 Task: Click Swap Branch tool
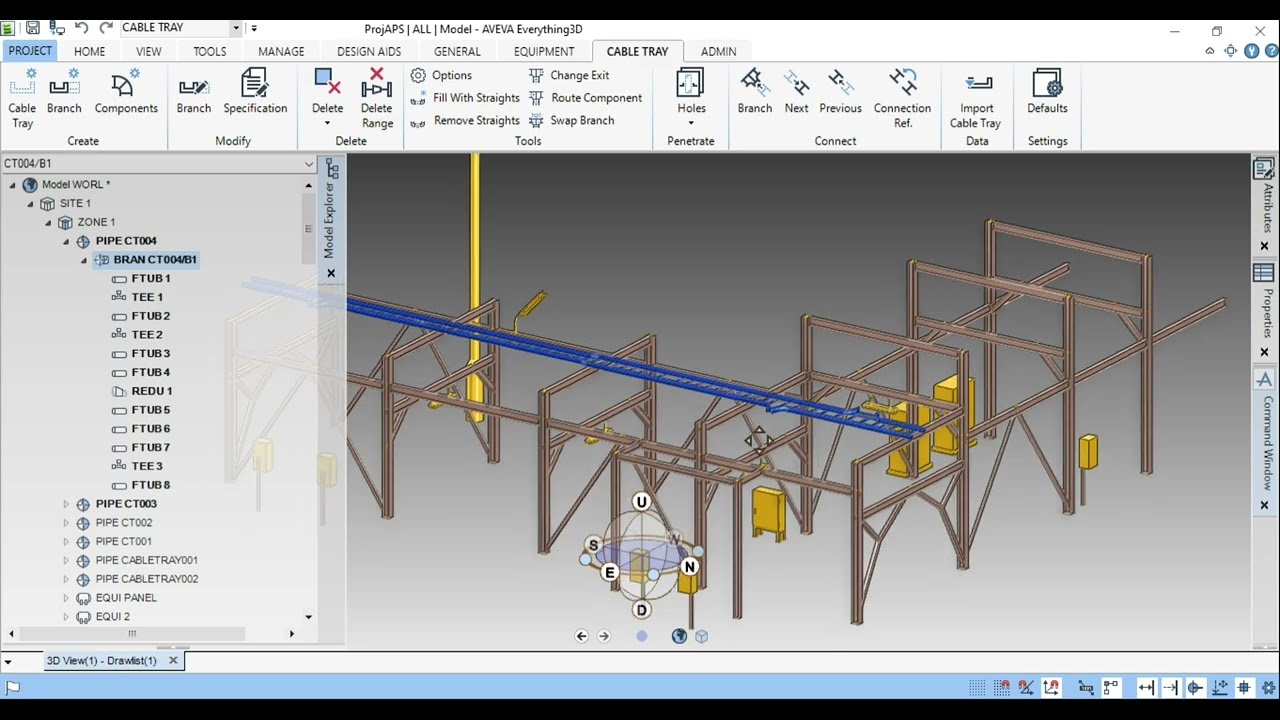[x=571, y=121]
